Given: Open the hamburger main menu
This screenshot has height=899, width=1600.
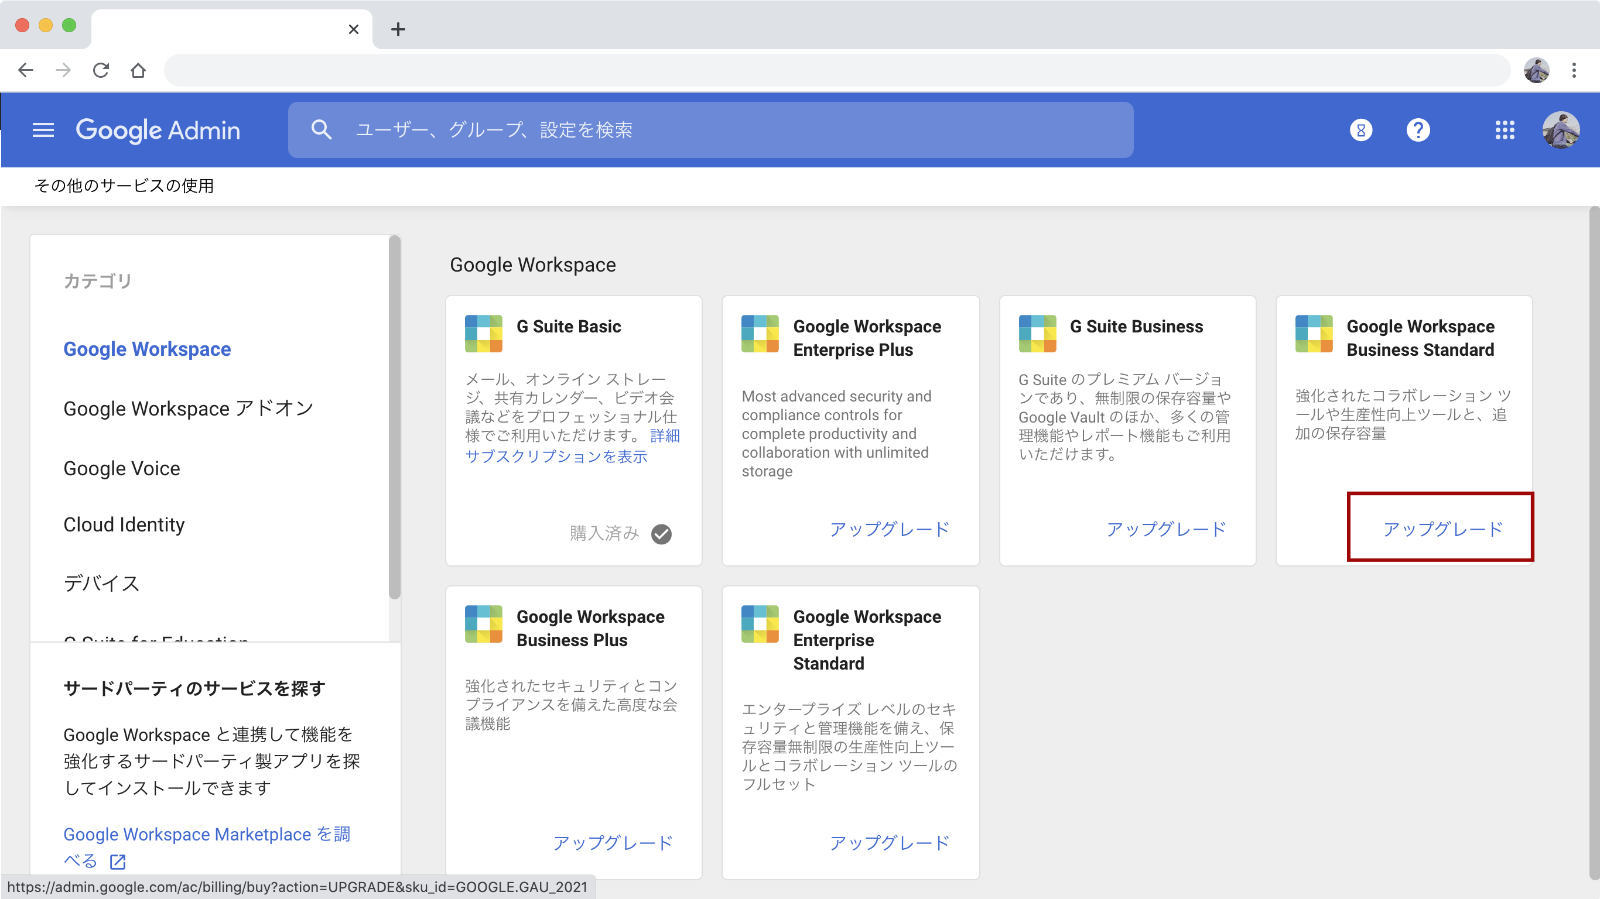Looking at the screenshot, I should [x=43, y=130].
